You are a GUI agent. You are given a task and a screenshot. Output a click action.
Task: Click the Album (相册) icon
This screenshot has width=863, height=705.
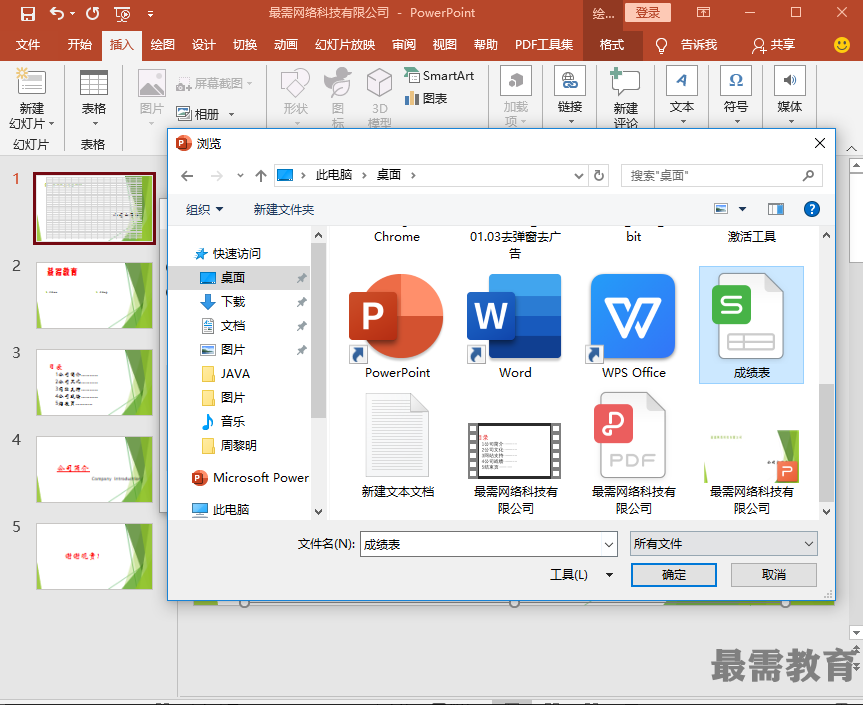(183, 114)
